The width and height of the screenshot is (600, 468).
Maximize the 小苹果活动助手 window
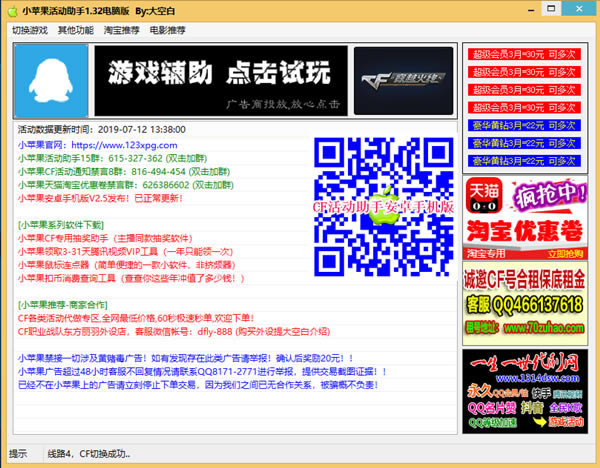pyautogui.click(x=551, y=9)
